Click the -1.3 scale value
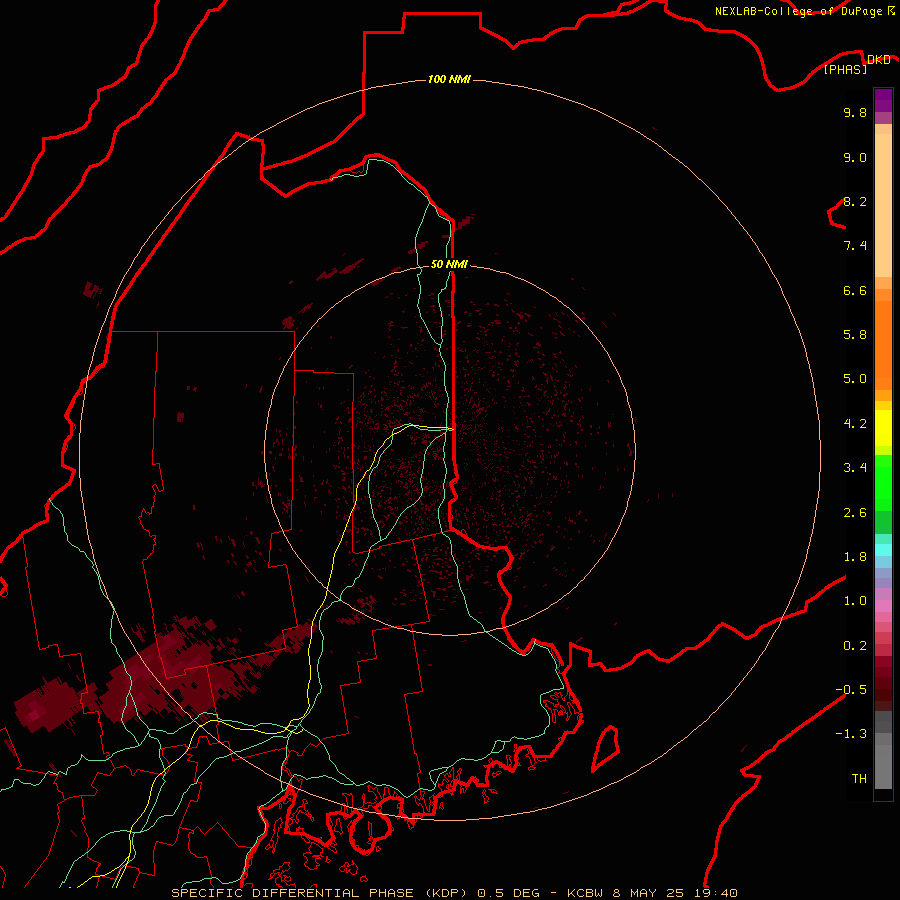Image resolution: width=900 pixels, height=900 pixels. coord(851,734)
